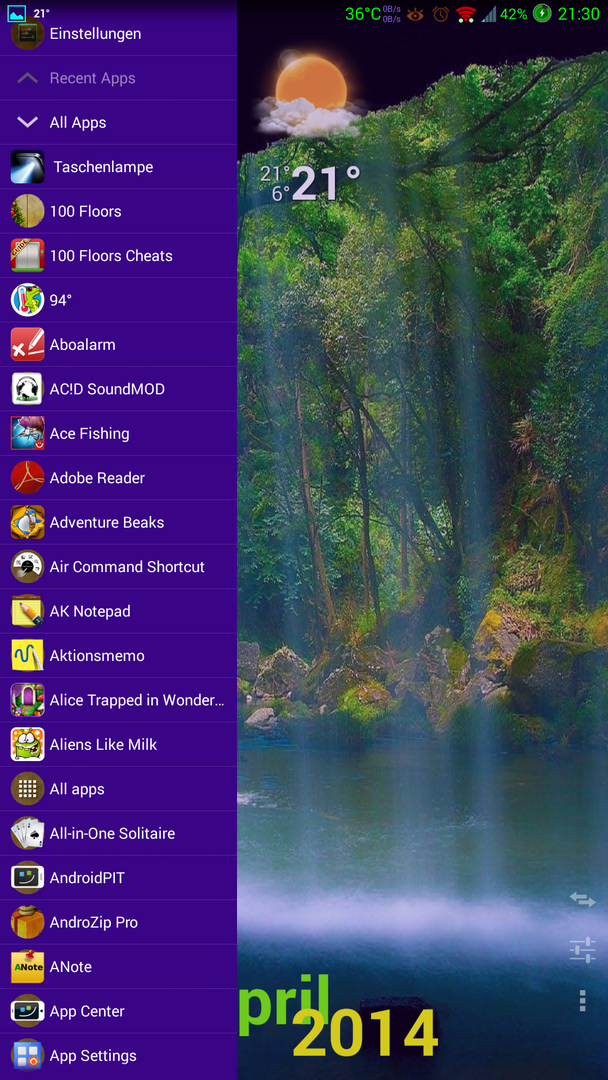Launch the AC!D SoundMOD headphones icon
Viewport: 608px width, 1080px height.
(x=28, y=388)
